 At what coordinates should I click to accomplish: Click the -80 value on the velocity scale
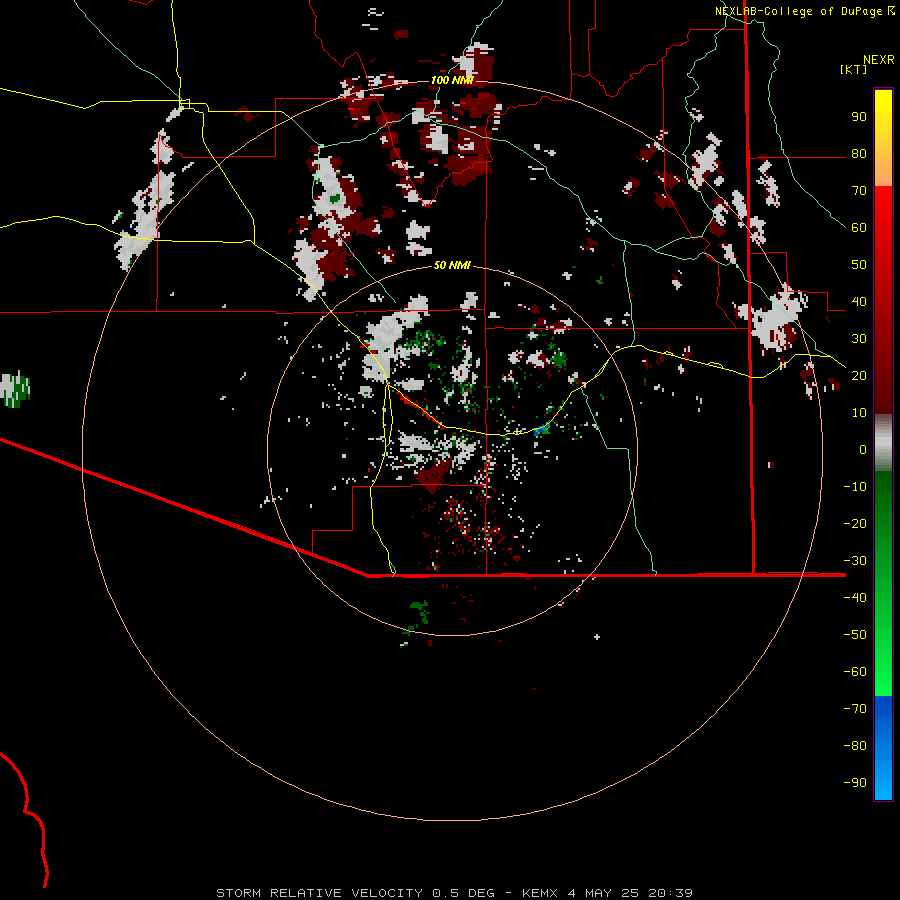click(x=855, y=746)
